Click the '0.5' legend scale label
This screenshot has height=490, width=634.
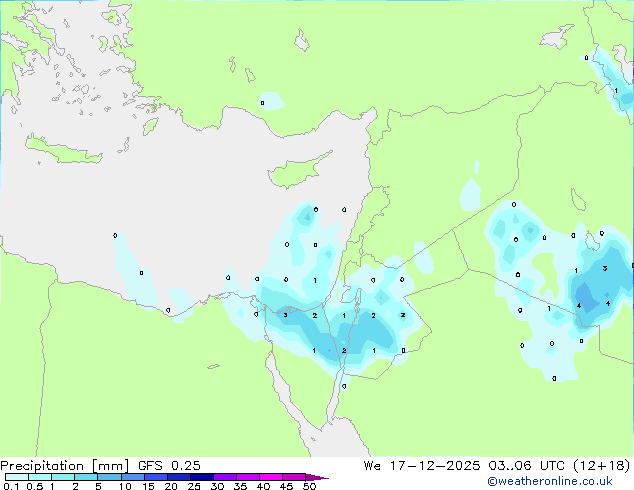tap(35, 486)
